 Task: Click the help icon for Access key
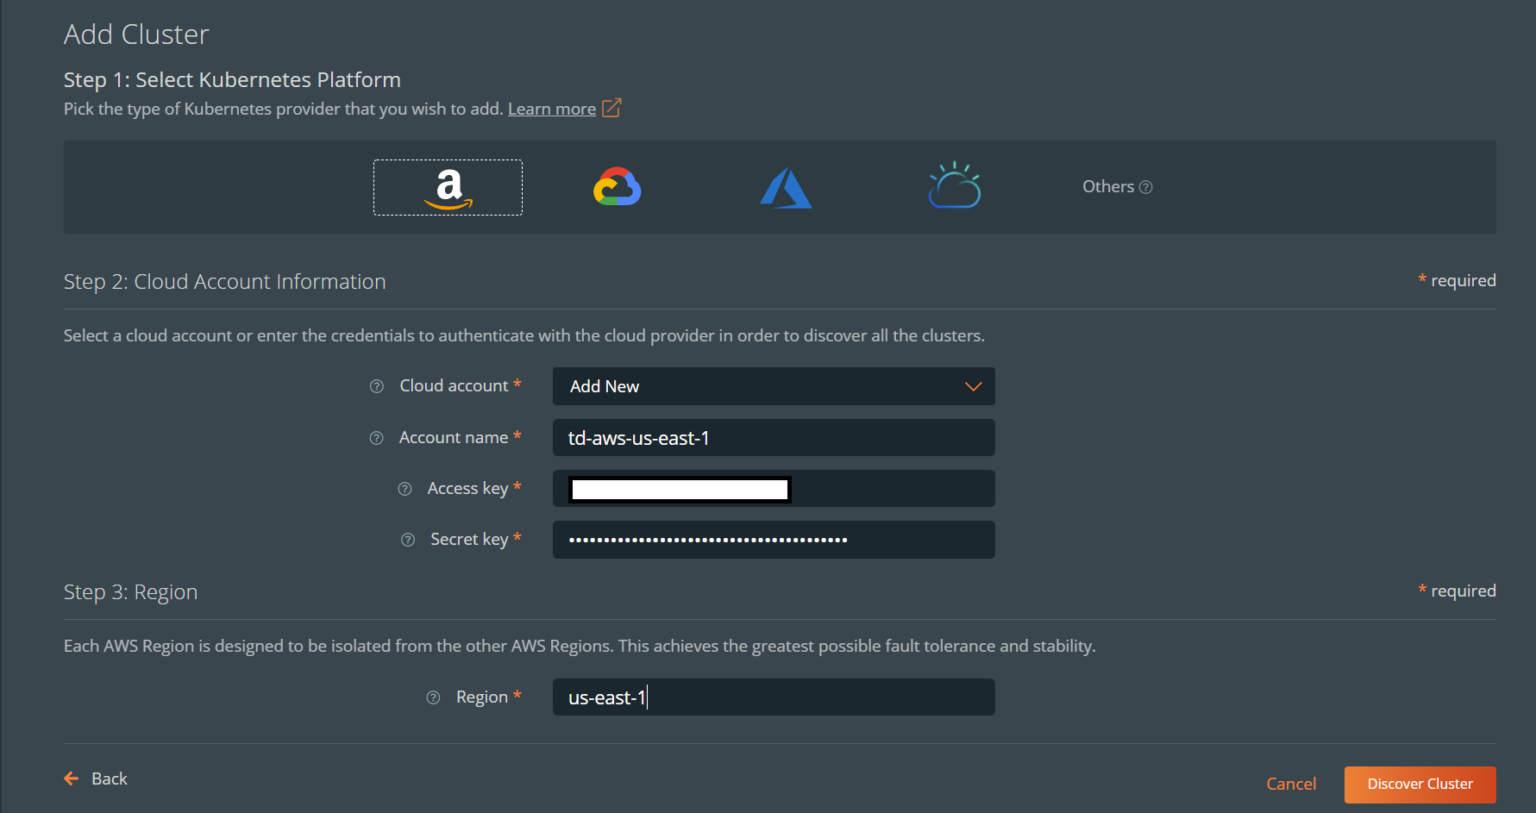click(x=405, y=489)
